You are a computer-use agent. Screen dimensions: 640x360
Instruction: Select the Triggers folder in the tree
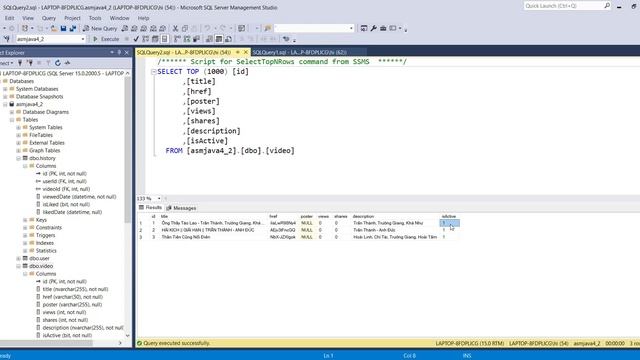(45, 236)
